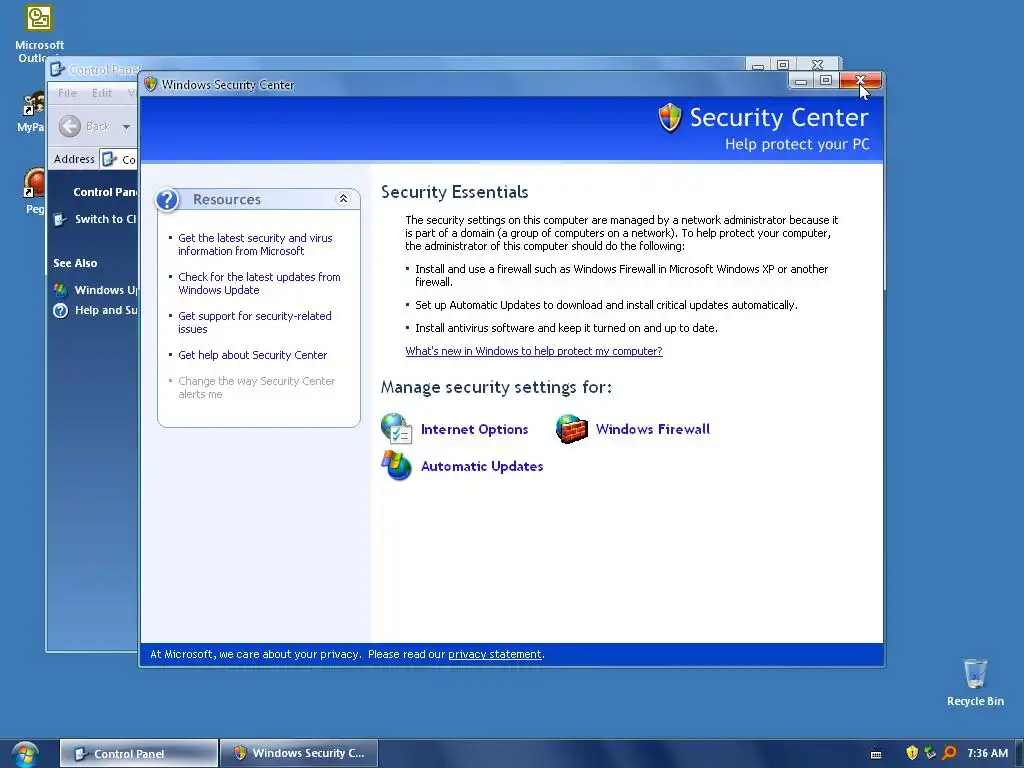Close the Windows Security Center window
The image size is (1024, 768).
pos(860,80)
